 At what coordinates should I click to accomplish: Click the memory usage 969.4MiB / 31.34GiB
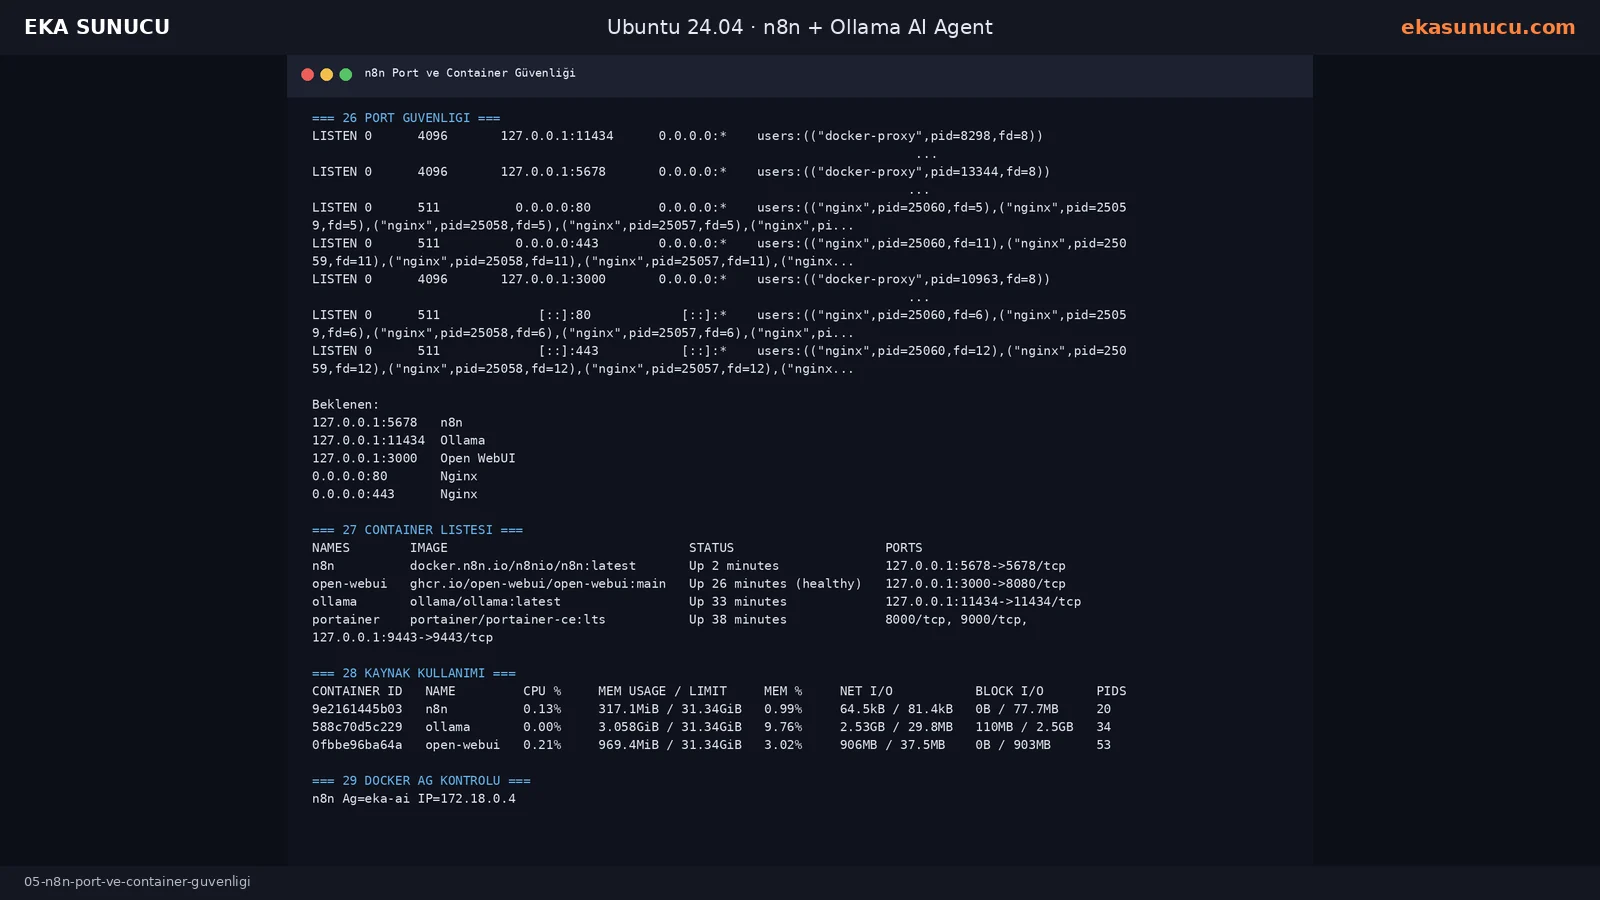[670, 746]
